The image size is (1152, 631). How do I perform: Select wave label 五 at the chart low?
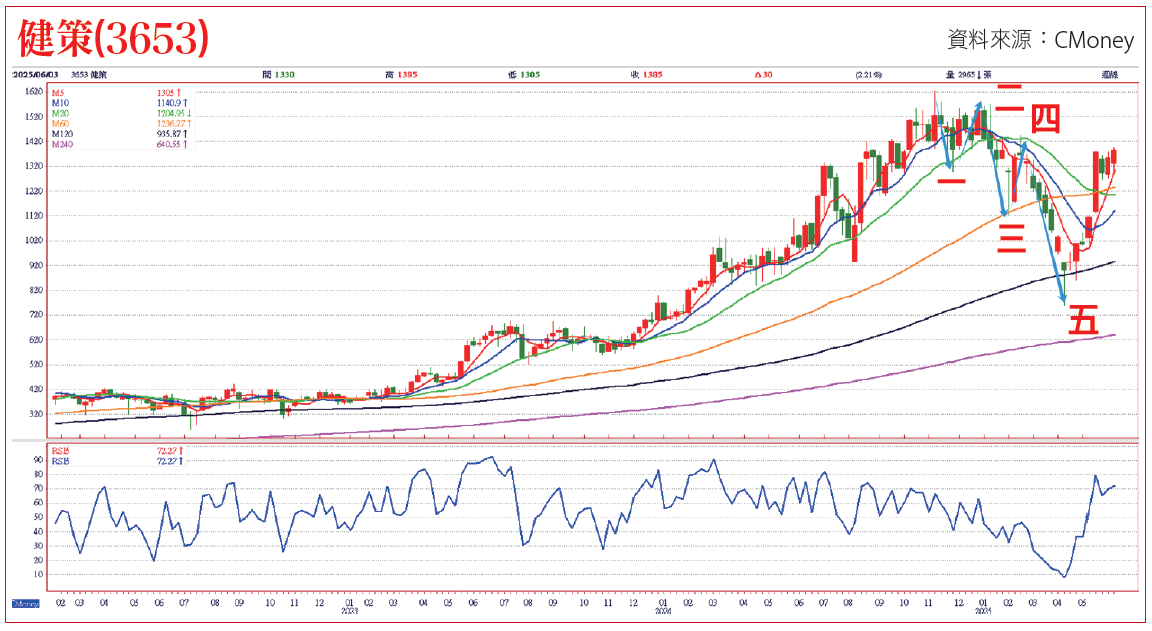point(1084,321)
